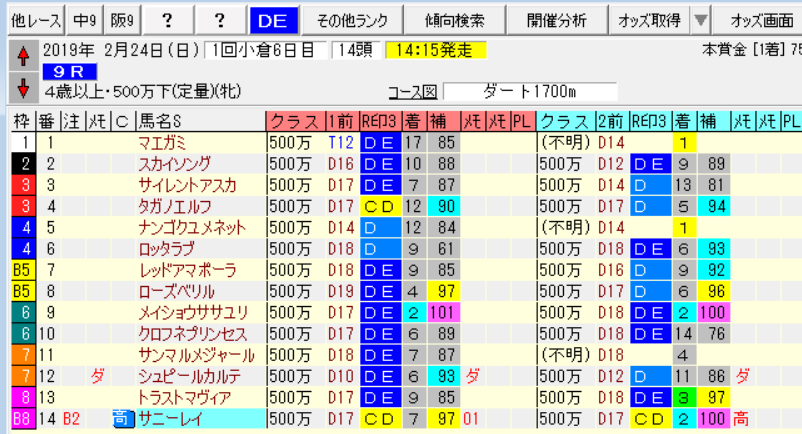This screenshot has width=802, height=434.
Task: Click the green 3 finish cell for トラストマヴィア
Action: pos(684,397)
